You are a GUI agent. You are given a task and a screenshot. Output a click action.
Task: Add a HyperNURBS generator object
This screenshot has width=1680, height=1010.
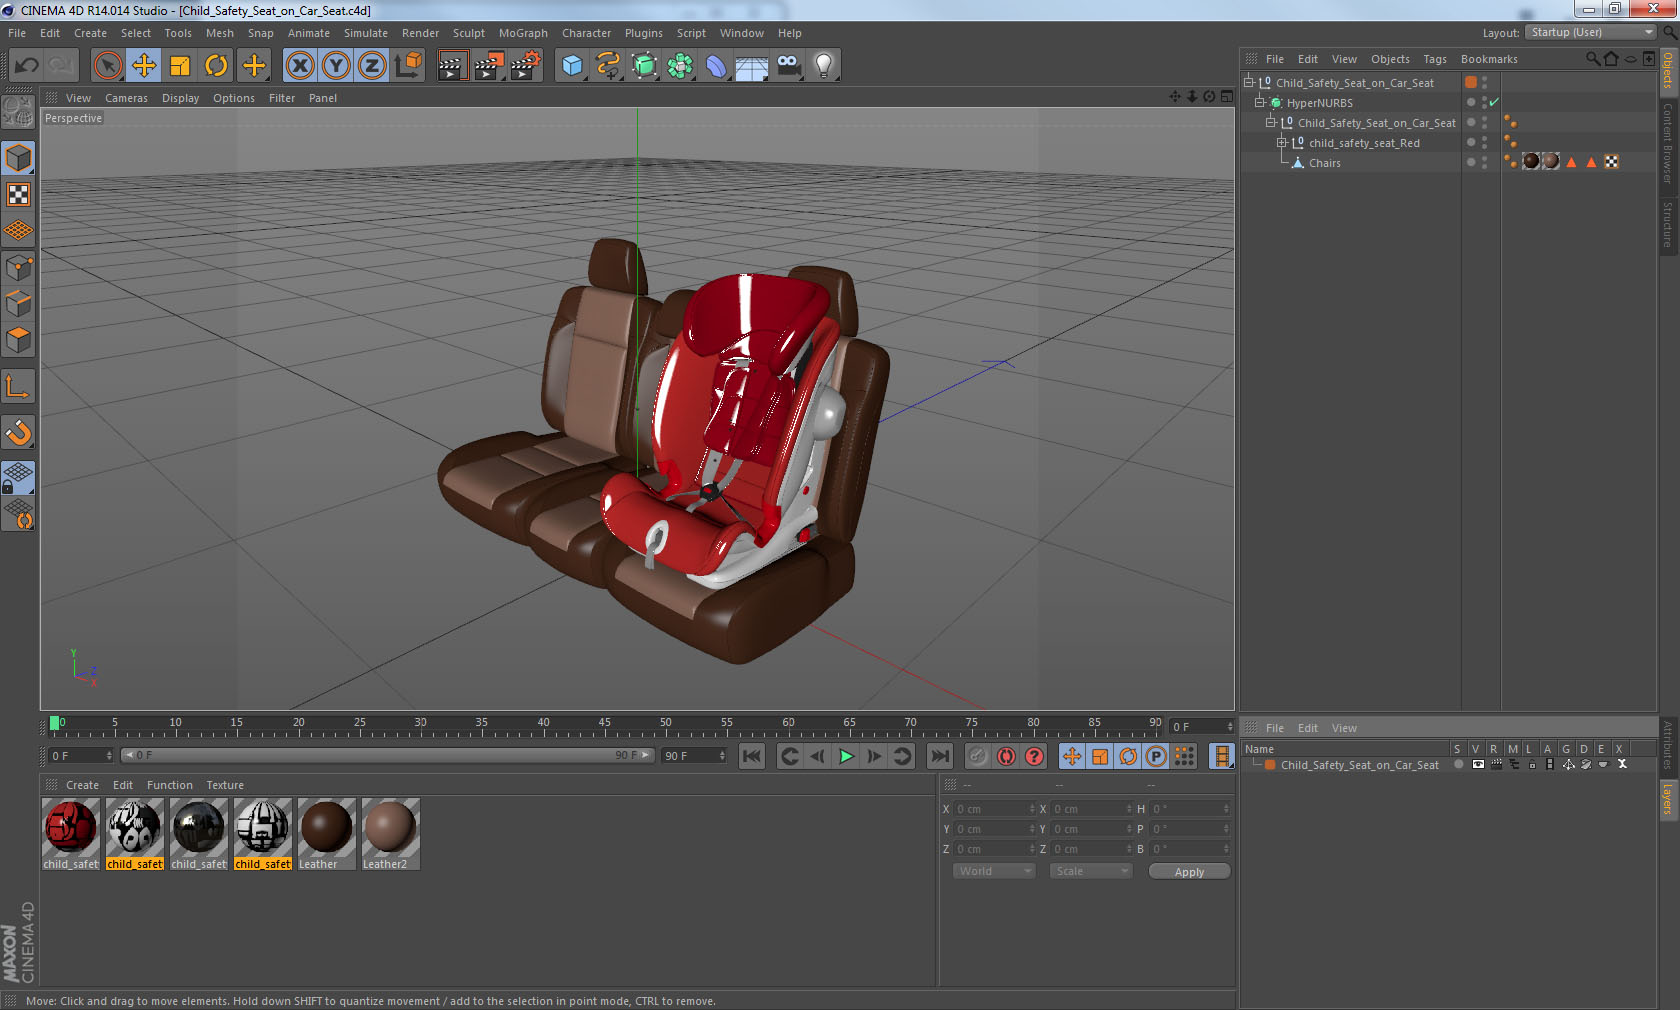pyautogui.click(x=644, y=66)
